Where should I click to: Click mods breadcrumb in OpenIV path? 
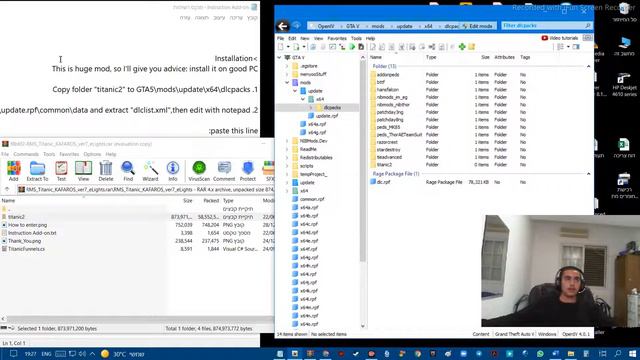(x=378, y=26)
